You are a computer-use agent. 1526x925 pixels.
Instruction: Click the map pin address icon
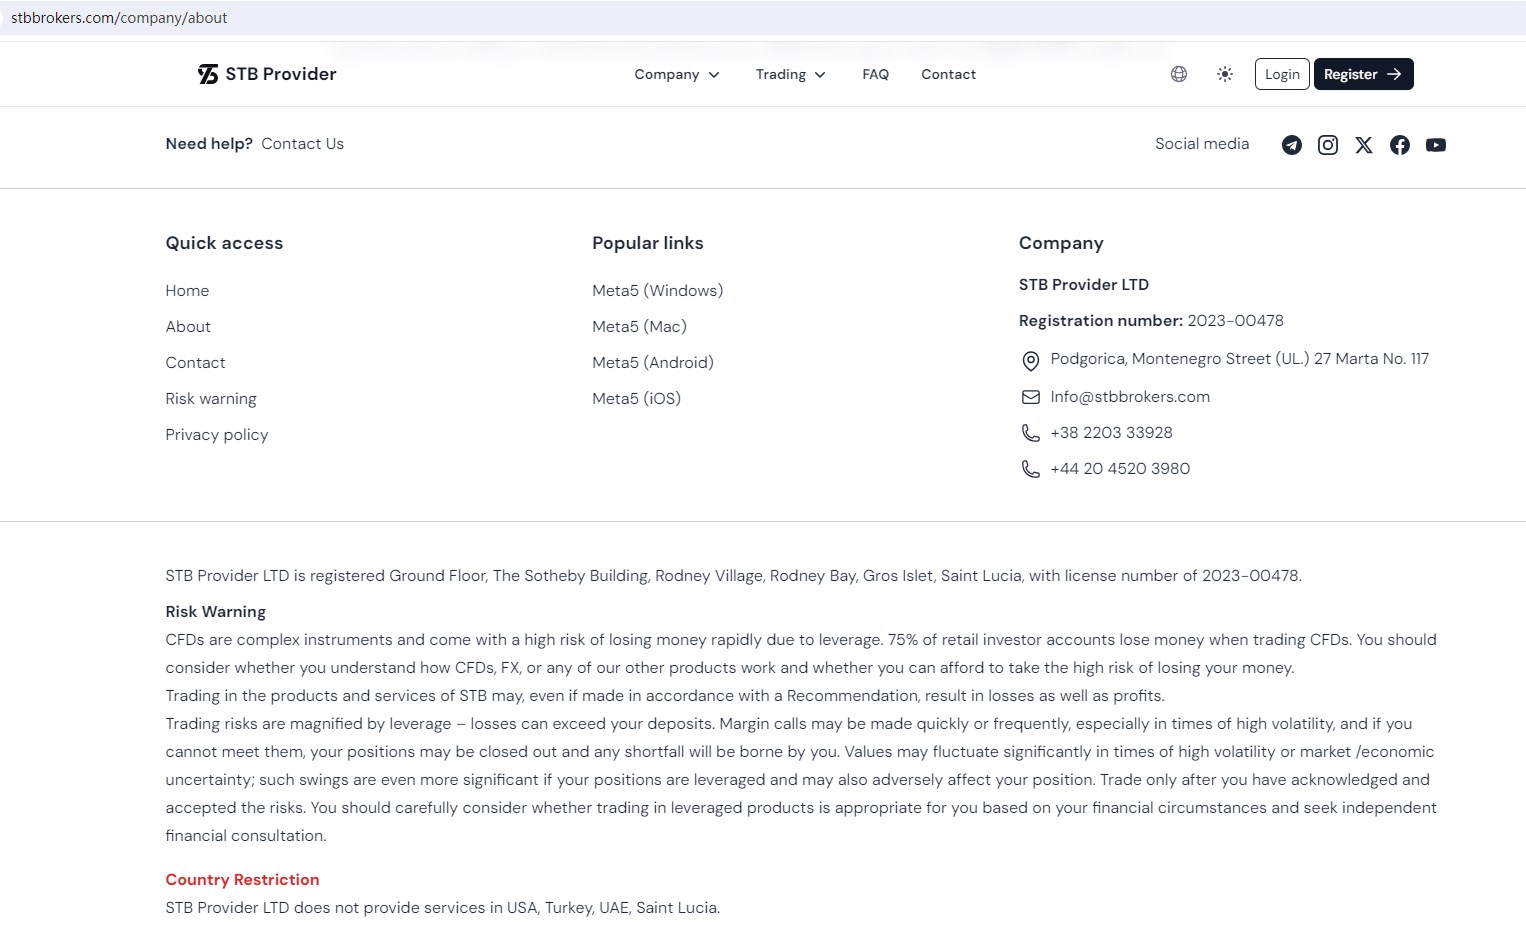coord(1031,360)
